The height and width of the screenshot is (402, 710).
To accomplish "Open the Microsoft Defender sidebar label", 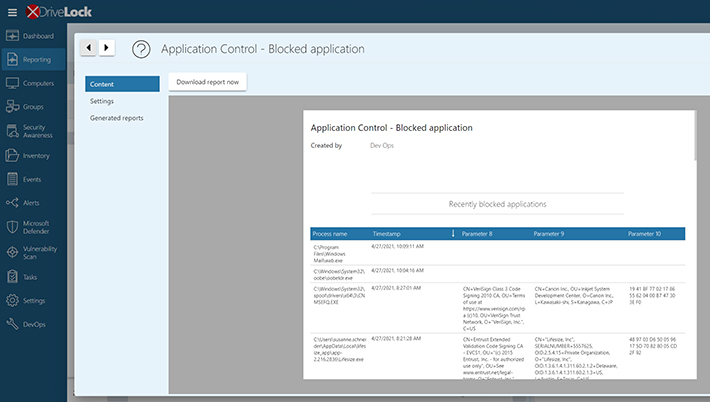I will pos(36,227).
